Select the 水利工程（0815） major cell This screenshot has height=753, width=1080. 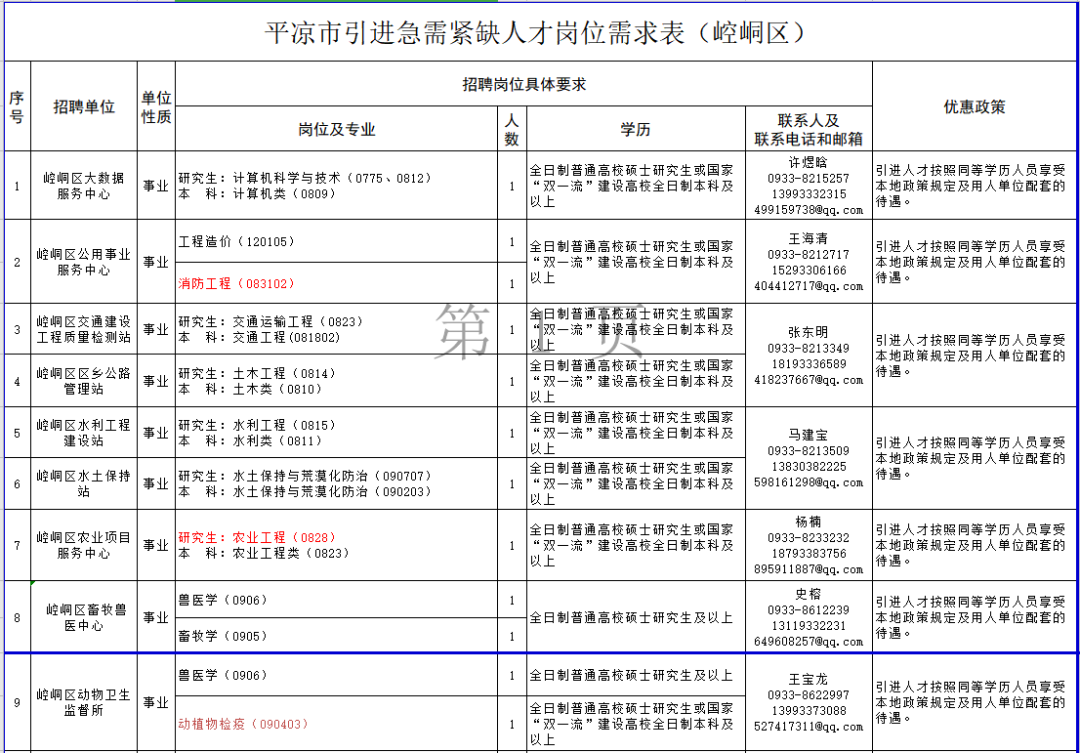point(337,433)
